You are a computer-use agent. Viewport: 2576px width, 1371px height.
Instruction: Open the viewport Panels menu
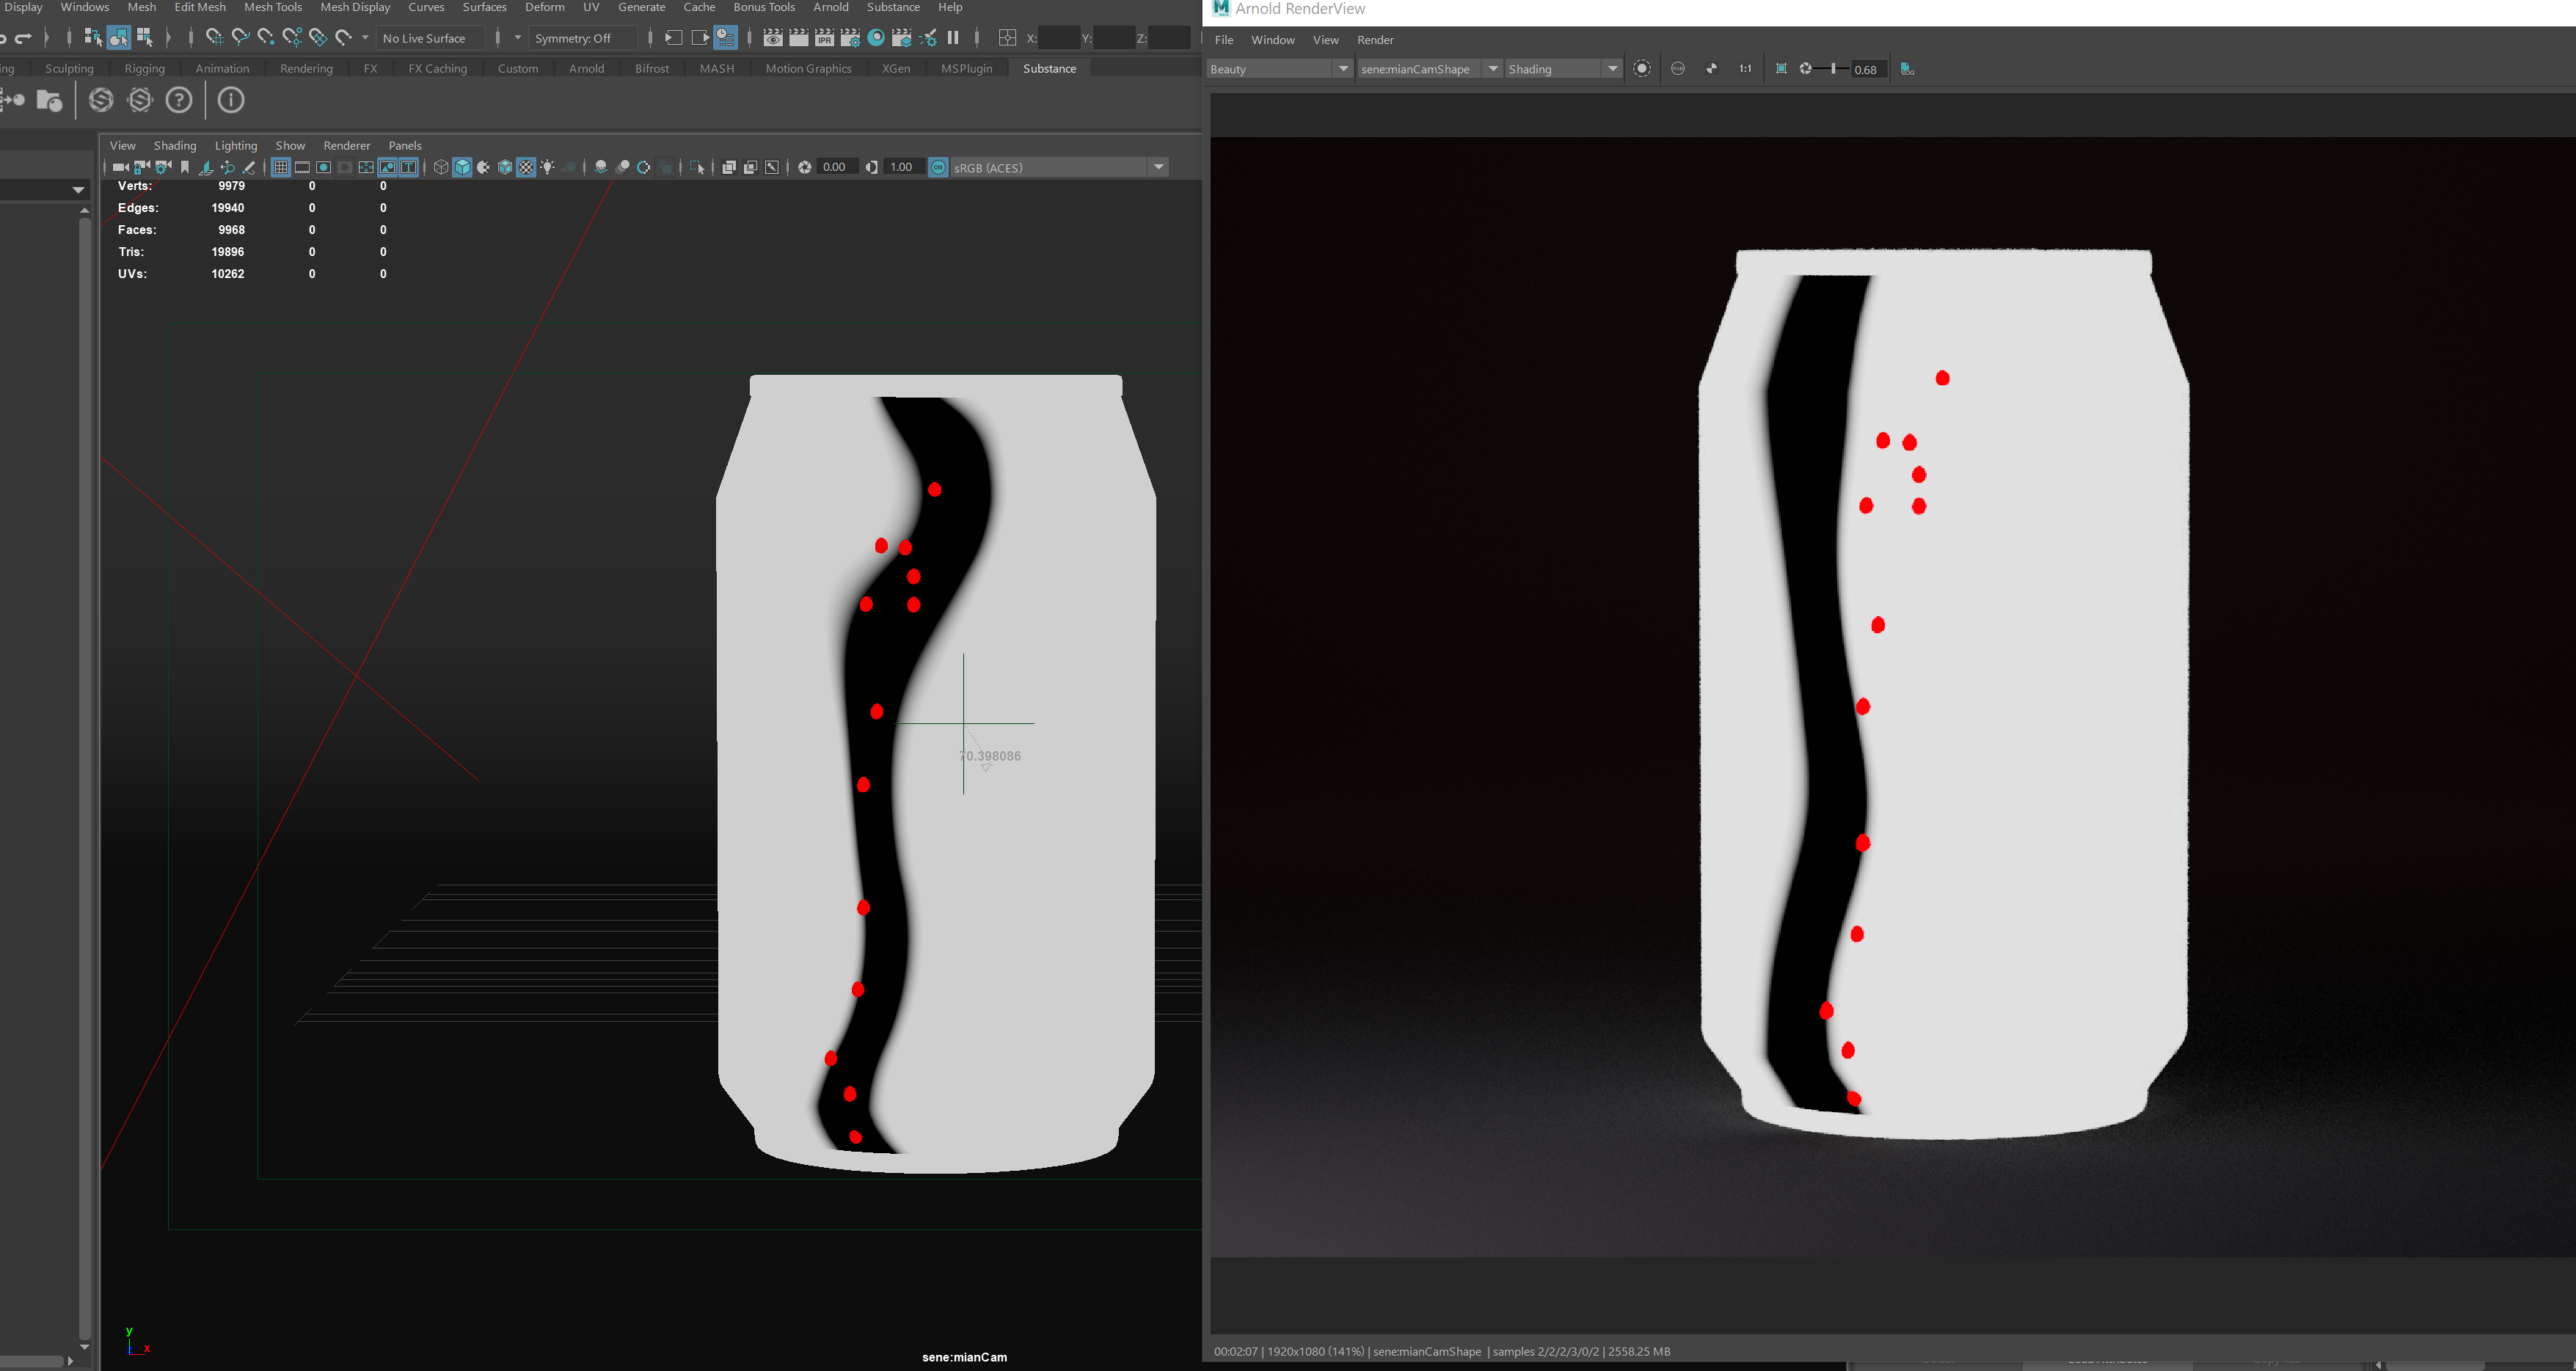[x=405, y=145]
